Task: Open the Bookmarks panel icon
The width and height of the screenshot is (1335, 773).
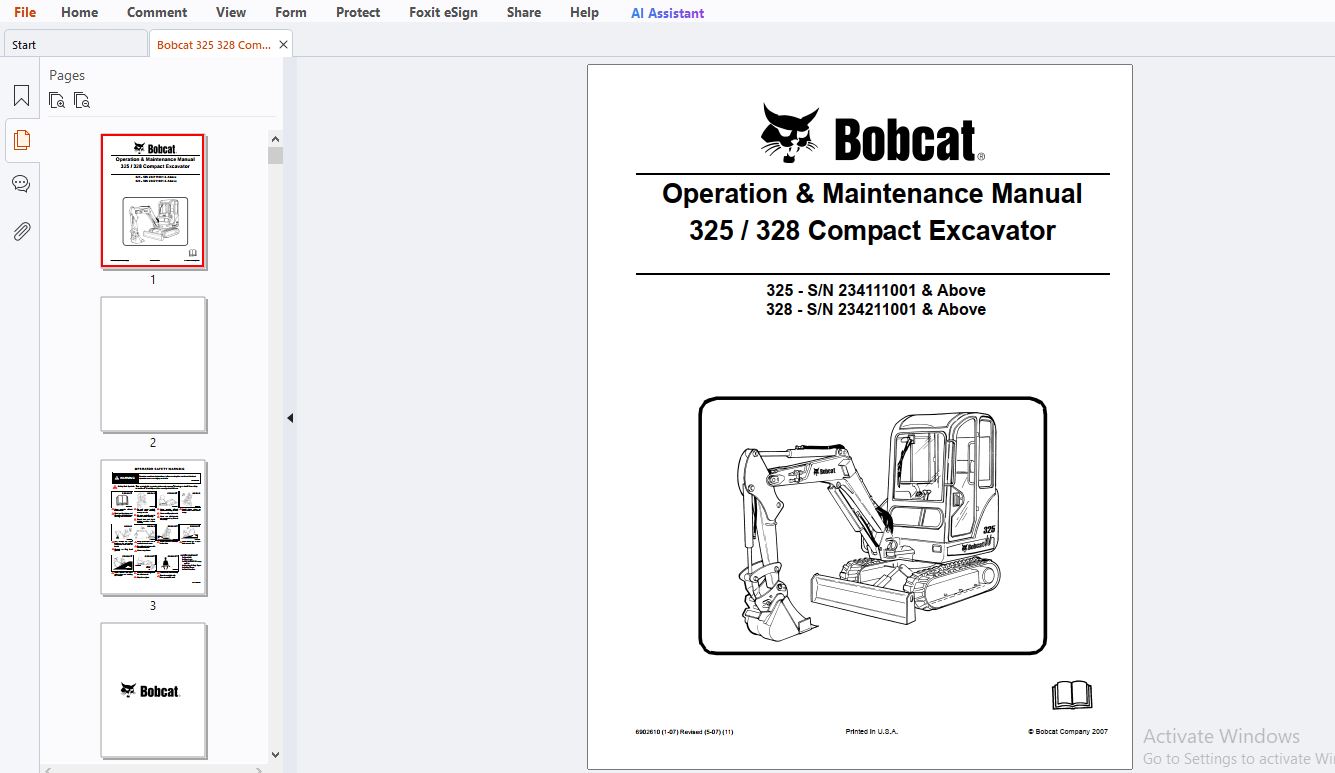Action: [x=21, y=96]
